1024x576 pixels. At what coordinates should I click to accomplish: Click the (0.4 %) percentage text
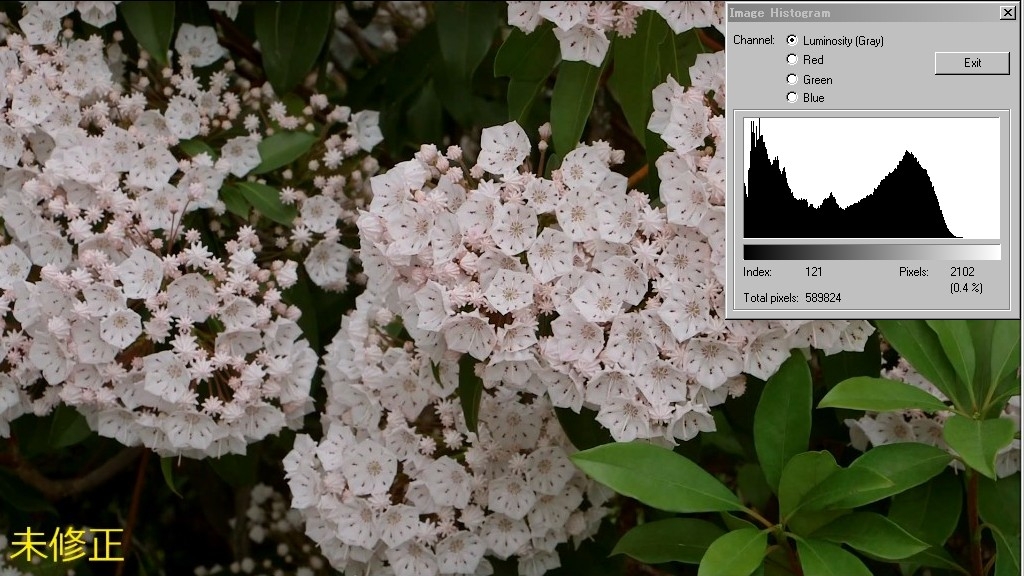click(966, 288)
